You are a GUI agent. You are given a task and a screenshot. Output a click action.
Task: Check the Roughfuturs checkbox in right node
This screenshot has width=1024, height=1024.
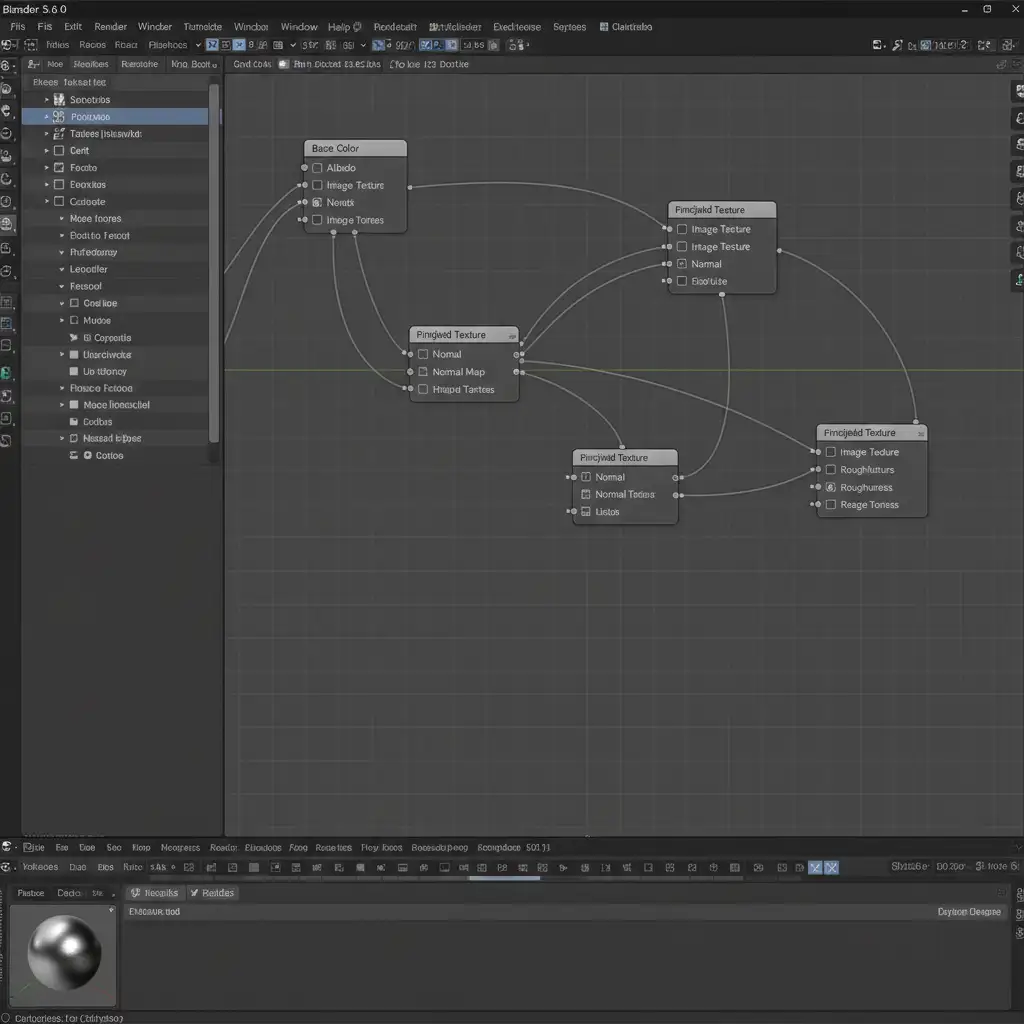coord(830,470)
